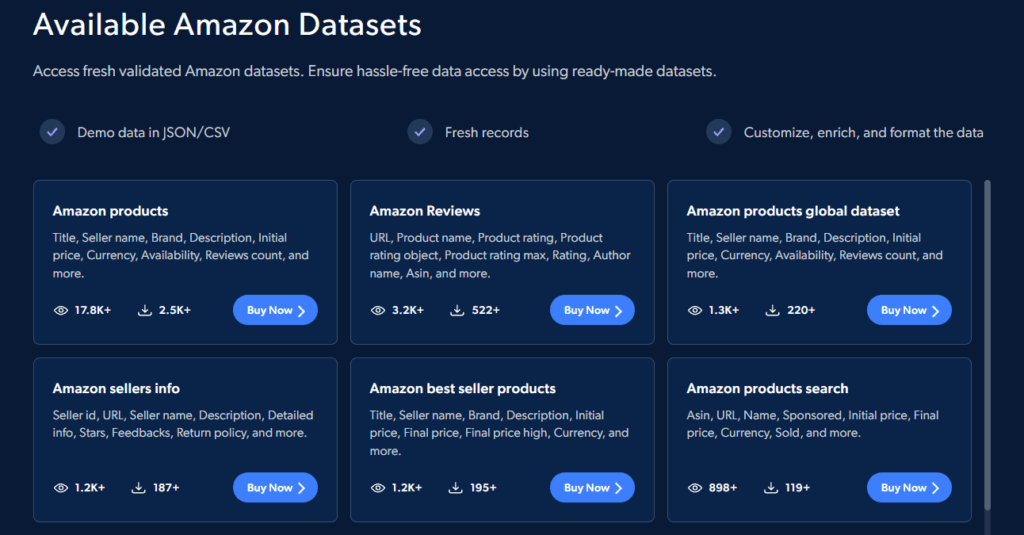Click the eye icon on Amazon best seller products
The width and height of the screenshot is (1024, 535).
(378, 488)
